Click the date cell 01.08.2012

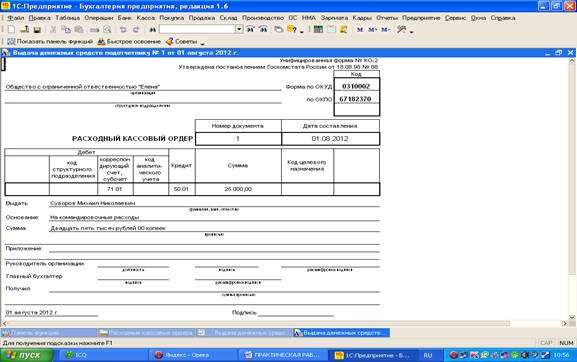(x=330, y=139)
